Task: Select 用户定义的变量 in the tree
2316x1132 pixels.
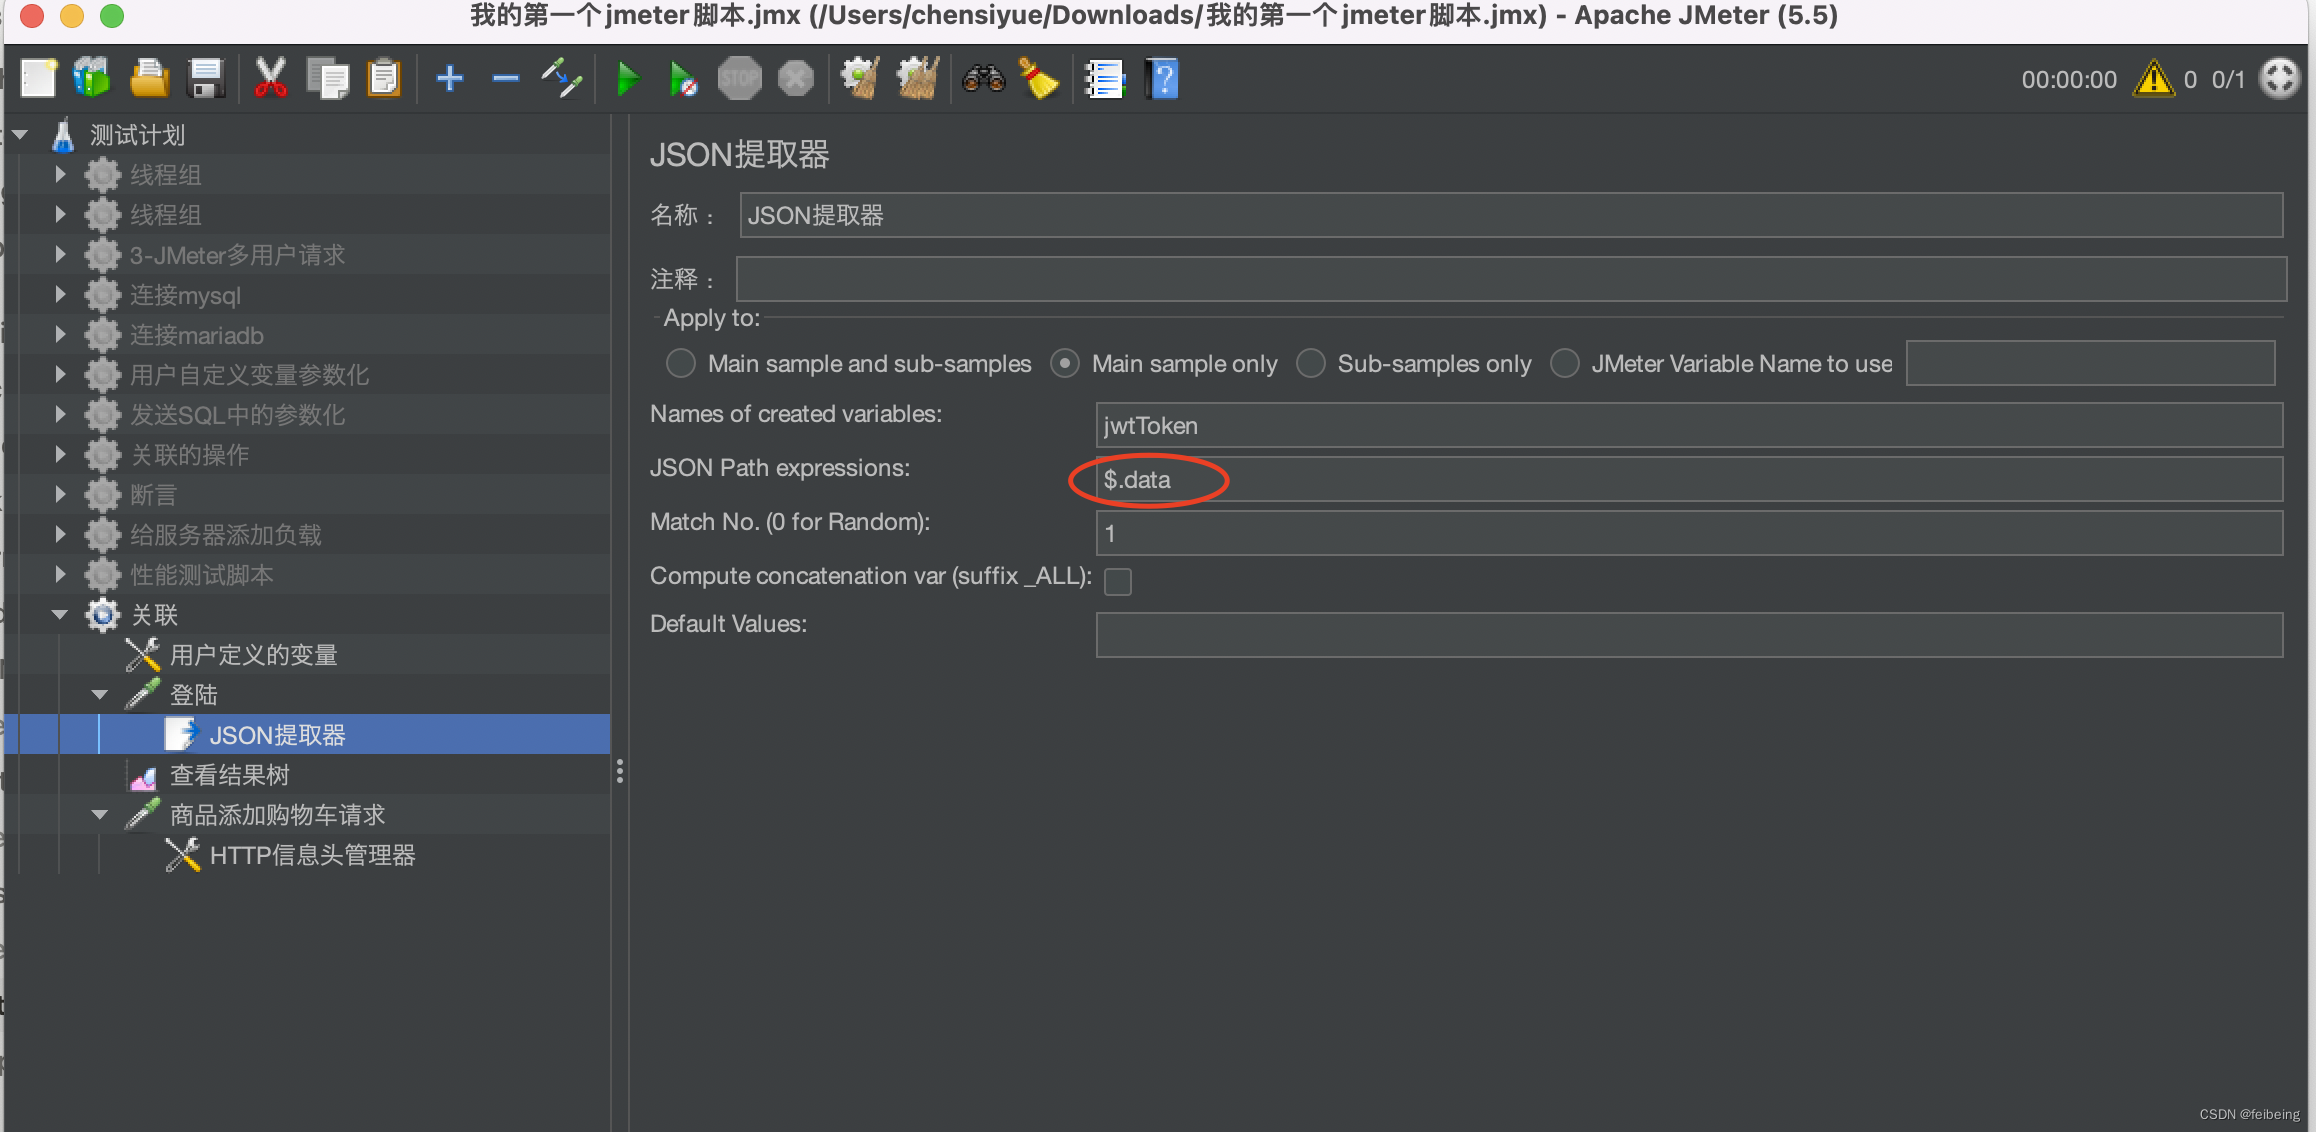Action: (x=254, y=655)
